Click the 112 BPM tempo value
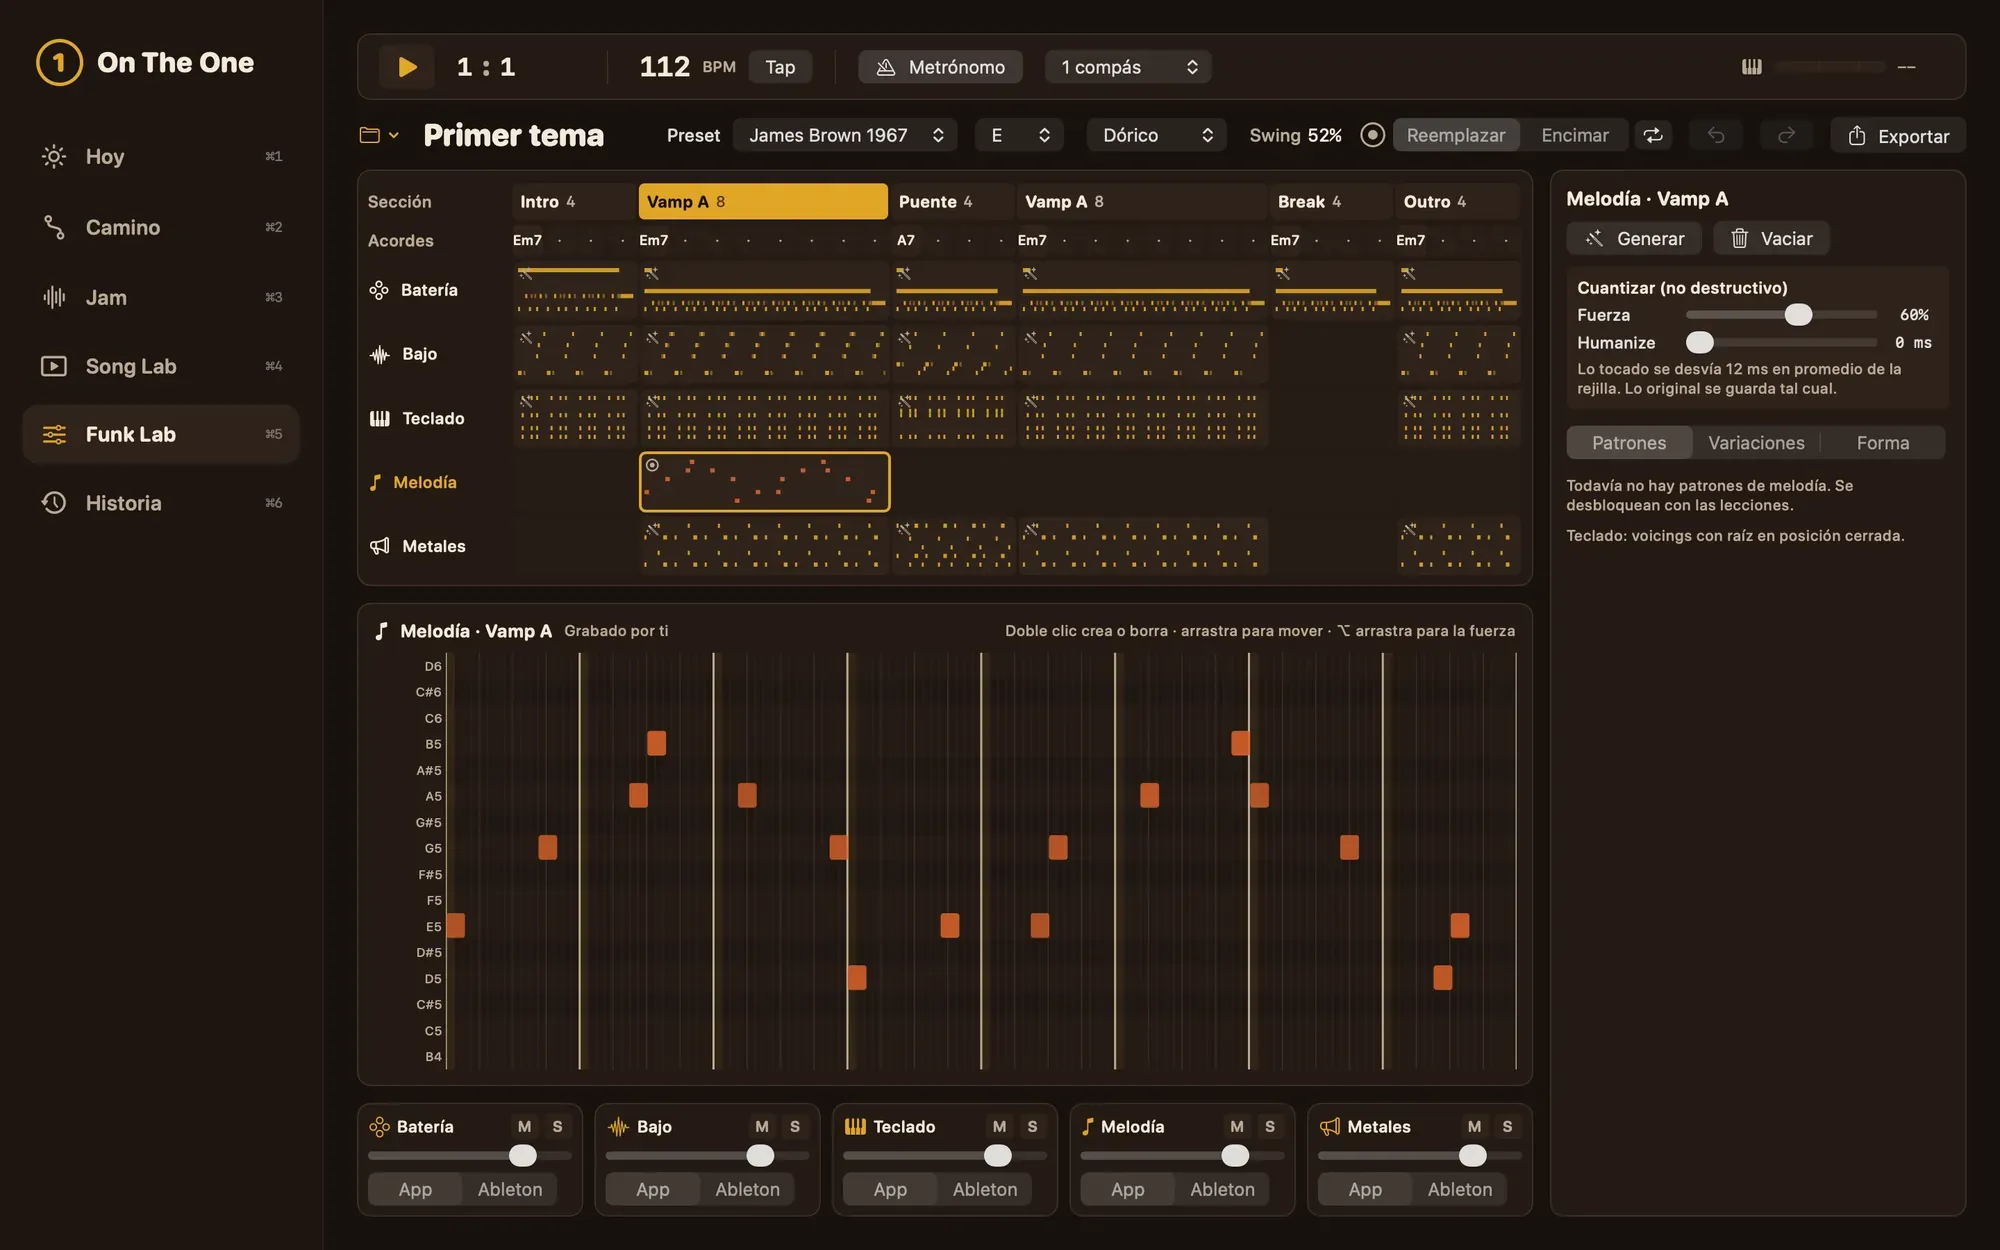The height and width of the screenshot is (1250, 2000). click(665, 67)
